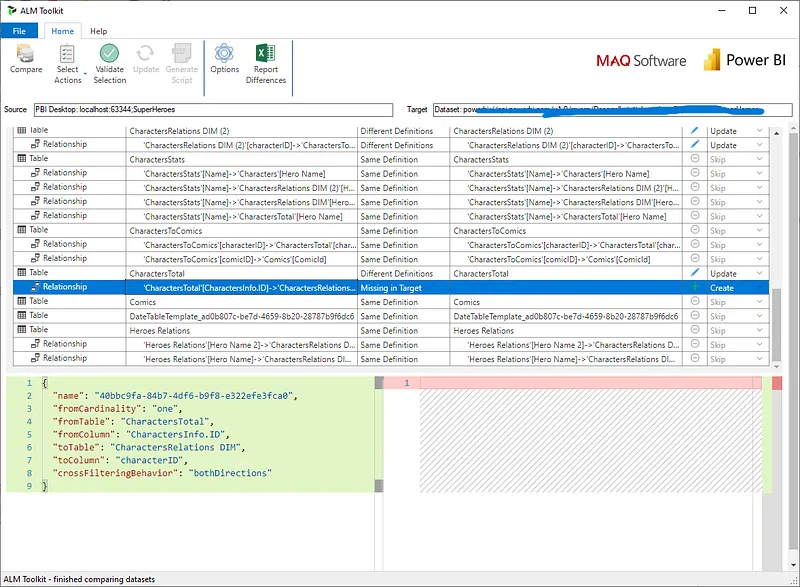The width and height of the screenshot is (800, 587).
Task: Export with the Report Differences Excel button
Action: [x=266, y=64]
